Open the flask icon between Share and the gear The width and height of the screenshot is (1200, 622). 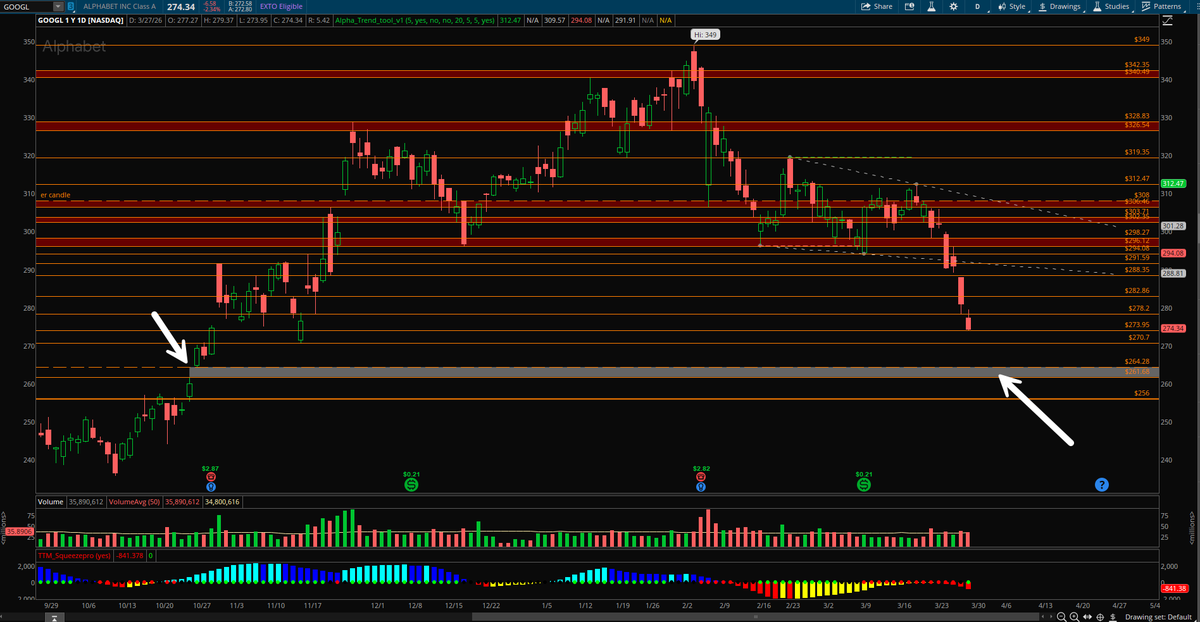(931, 6)
